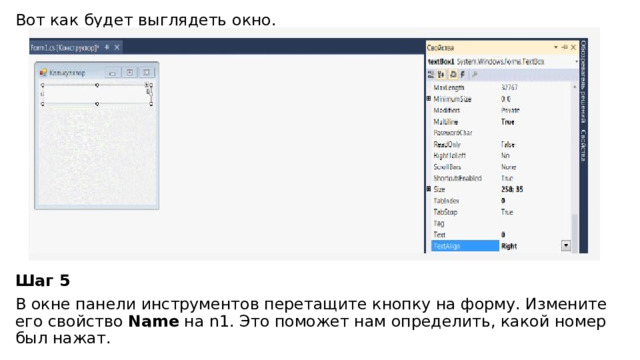The image size is (640, 360).
Task: Open the textBox1 object selector dropdown
Action: (576, 62)
